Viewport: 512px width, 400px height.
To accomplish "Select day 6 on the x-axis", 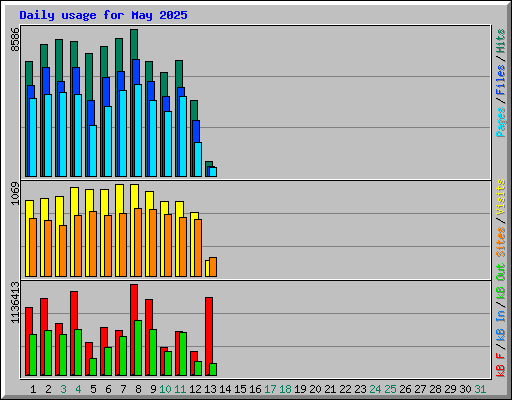I will pyautogui.click(x=108, y=389).
